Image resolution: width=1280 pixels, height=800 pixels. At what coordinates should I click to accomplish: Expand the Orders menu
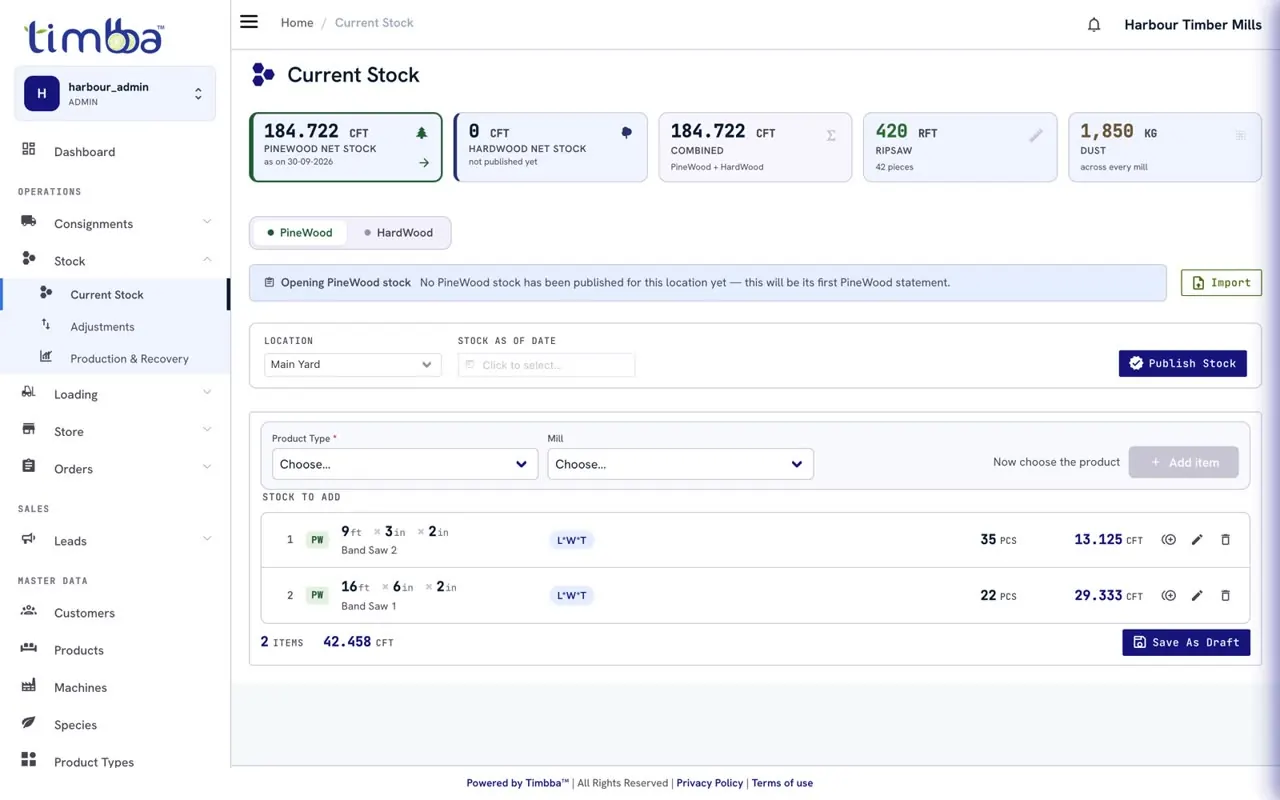point(116,468)
